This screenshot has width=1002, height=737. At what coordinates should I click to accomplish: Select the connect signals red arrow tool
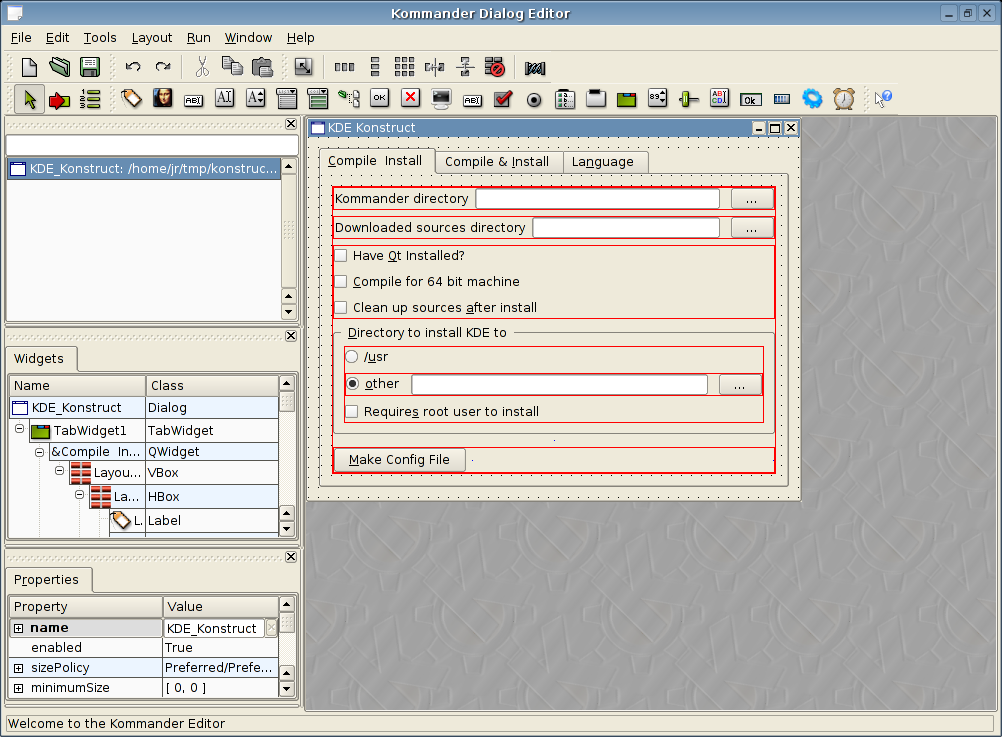(x=59, y=100)
